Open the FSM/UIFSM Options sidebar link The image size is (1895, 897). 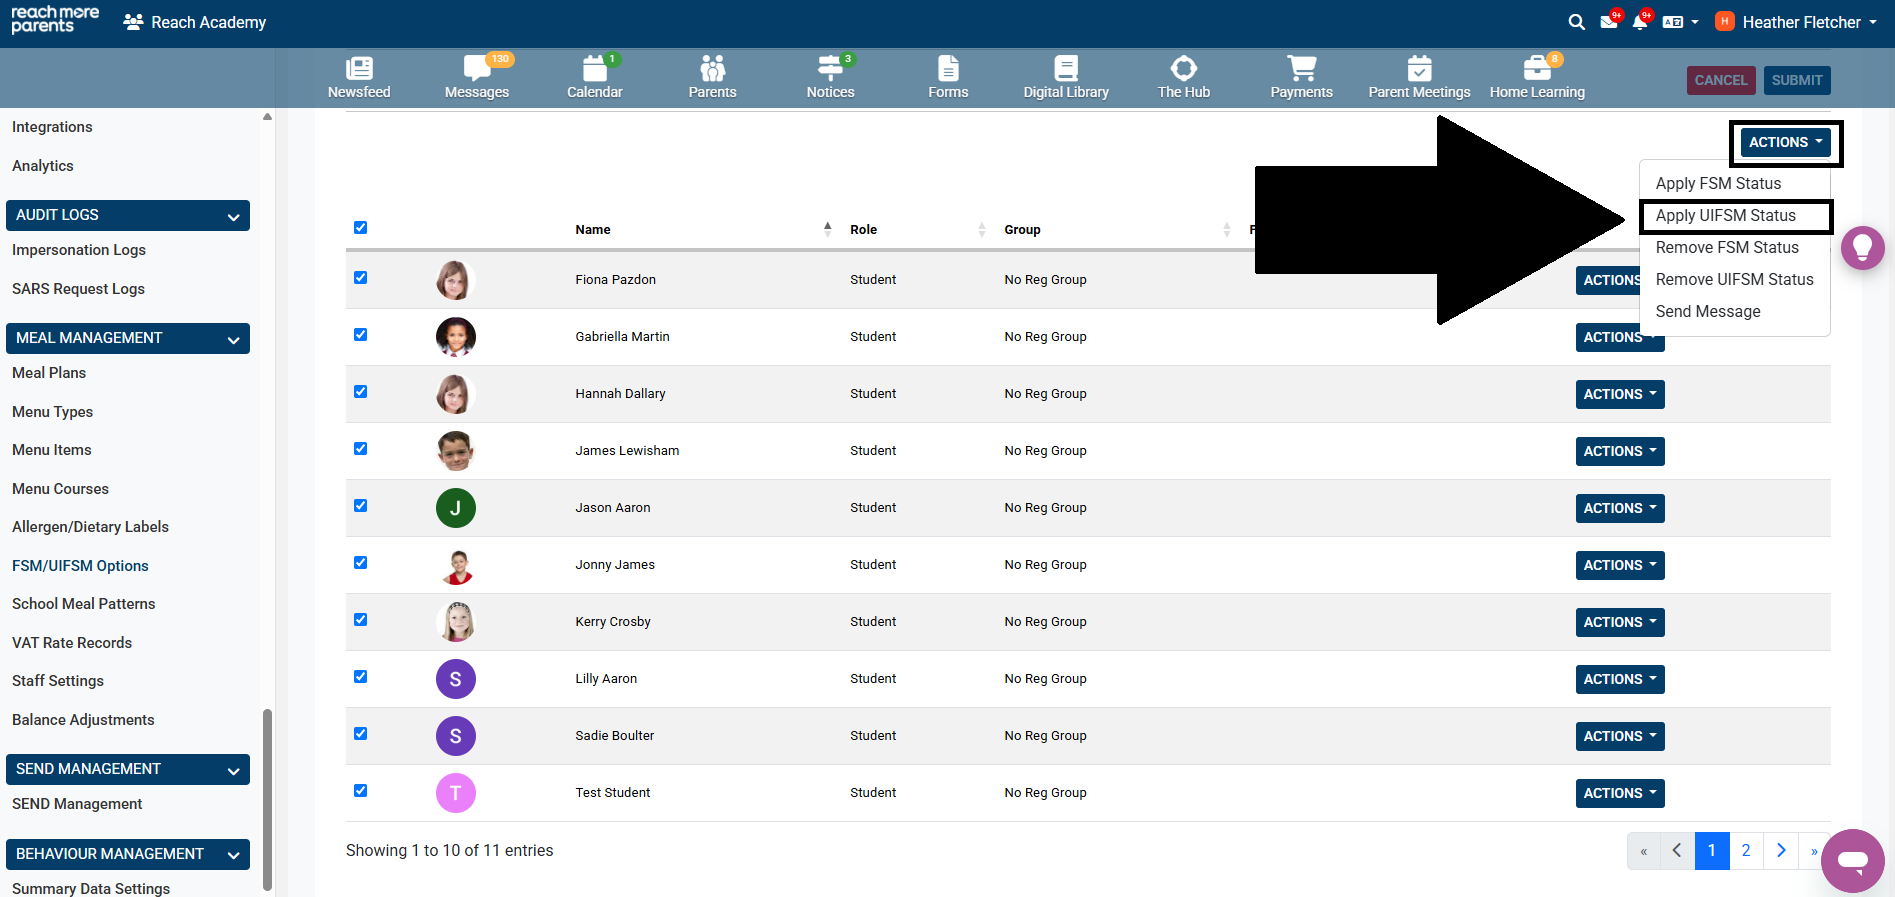click(x=80, y=566)
